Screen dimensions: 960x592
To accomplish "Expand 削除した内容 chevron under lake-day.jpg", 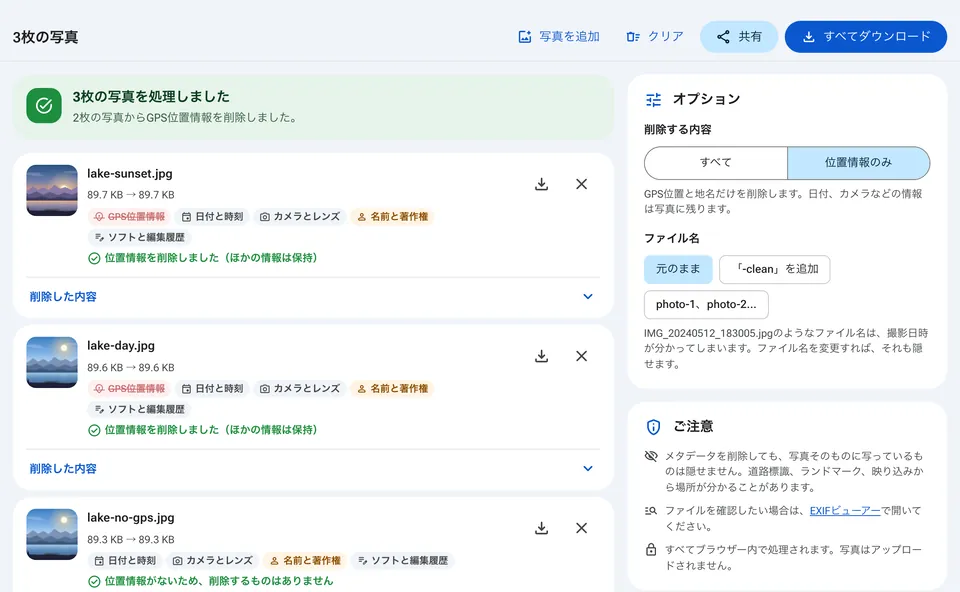I will [588, 468].
